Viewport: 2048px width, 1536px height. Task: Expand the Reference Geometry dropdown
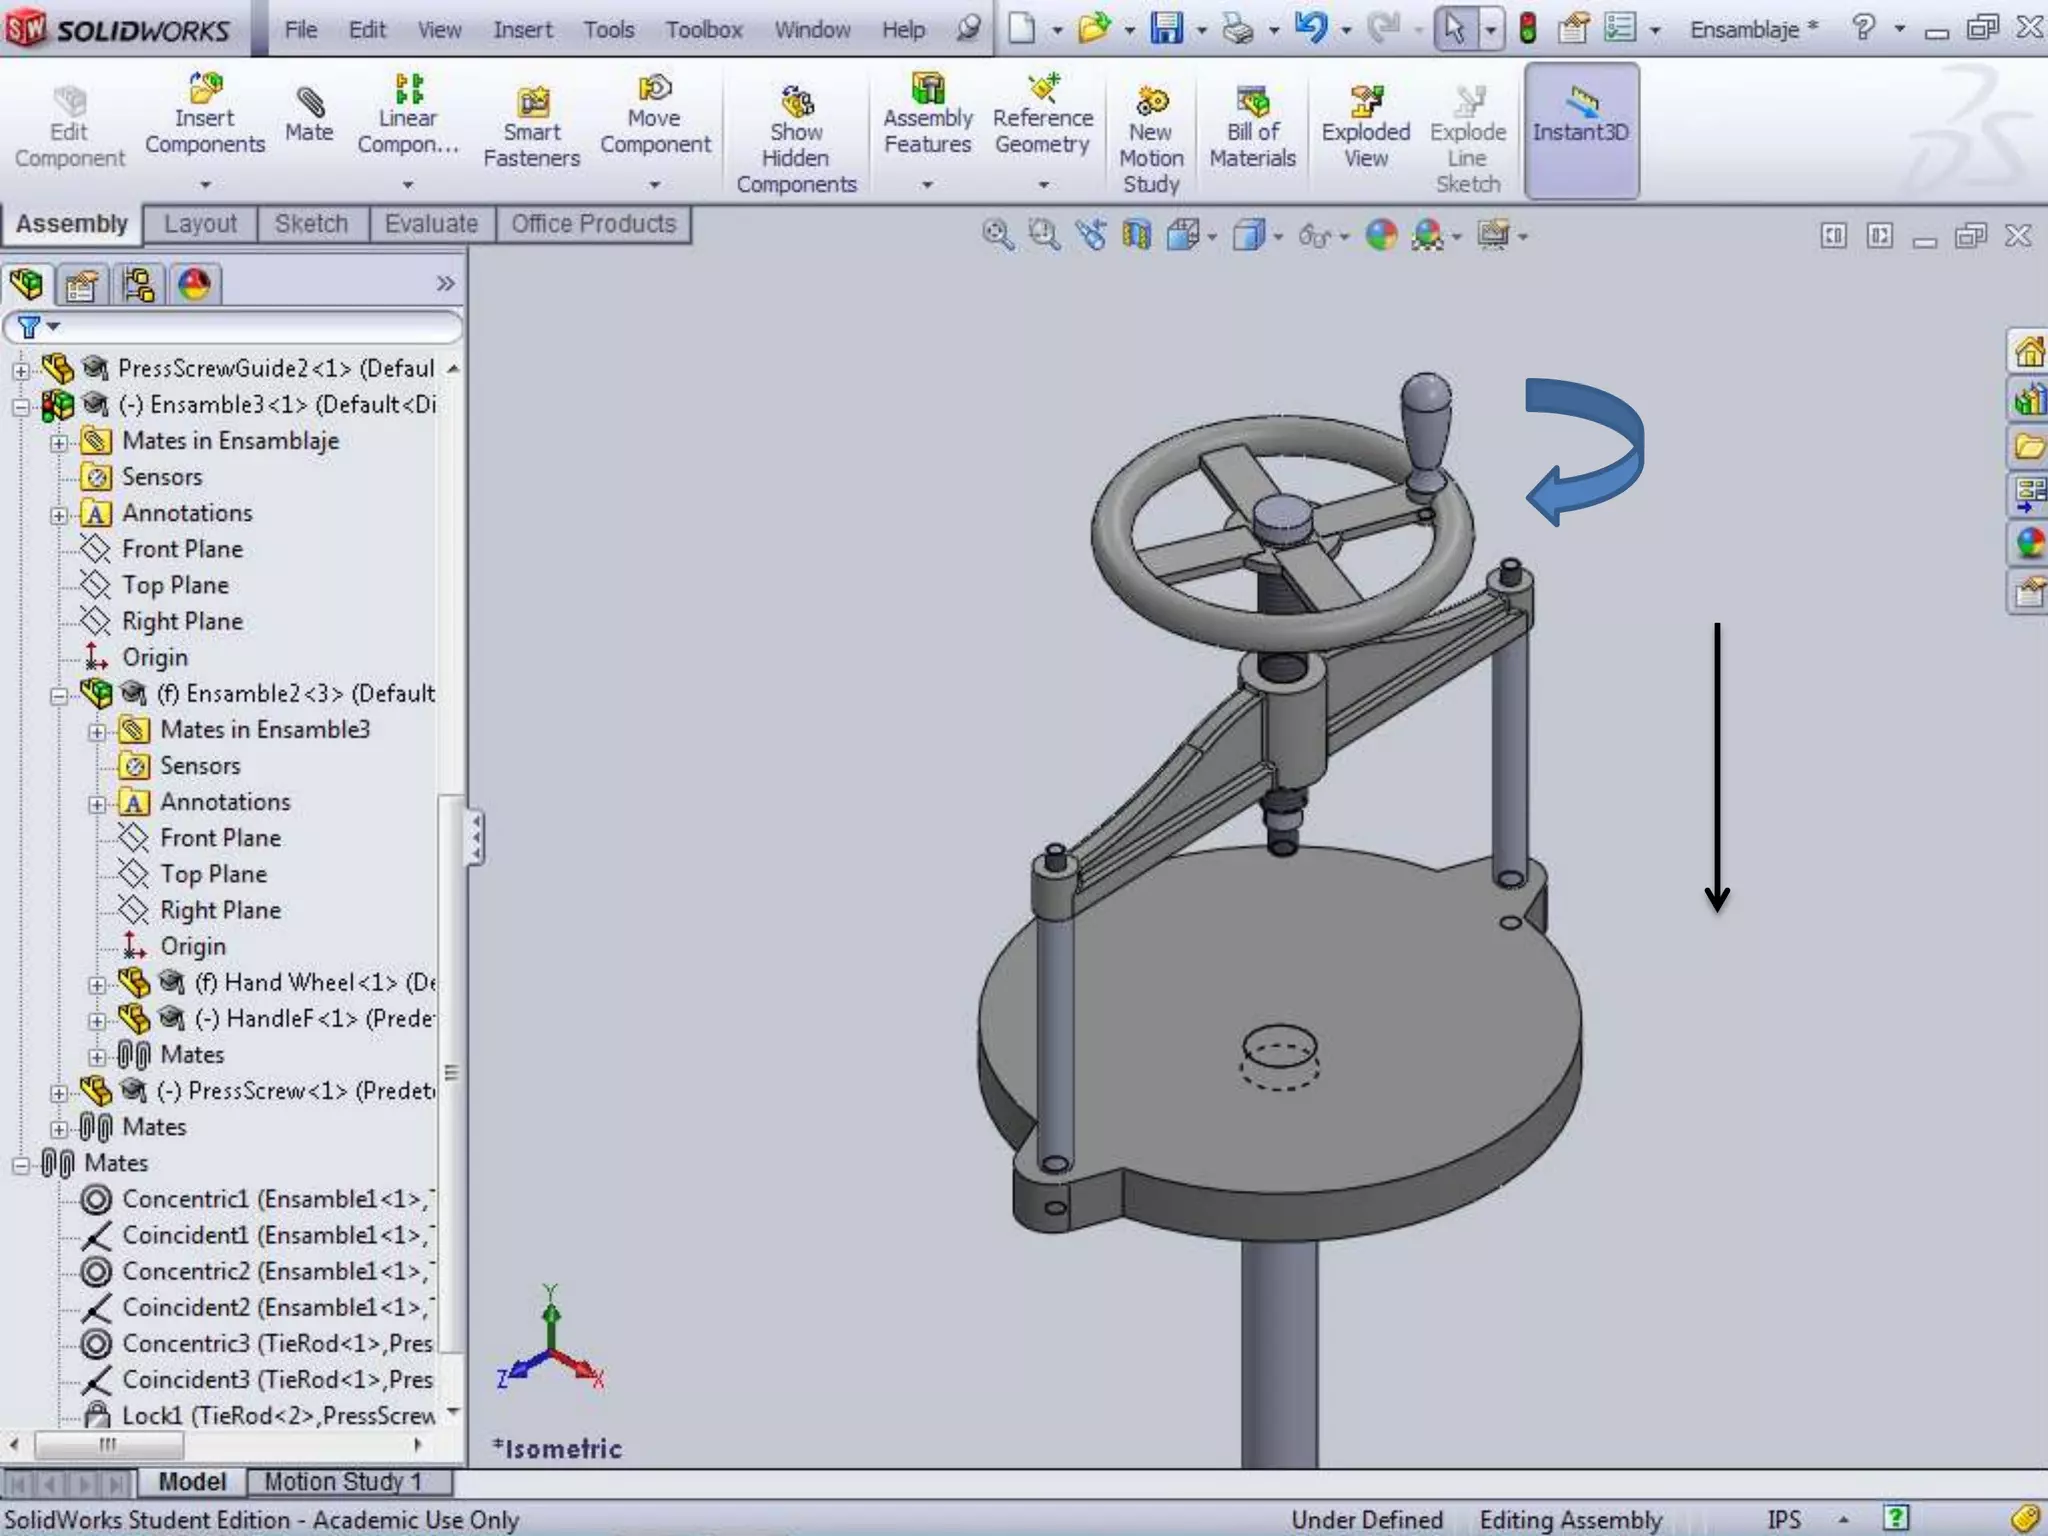[x=1043, y=185]
